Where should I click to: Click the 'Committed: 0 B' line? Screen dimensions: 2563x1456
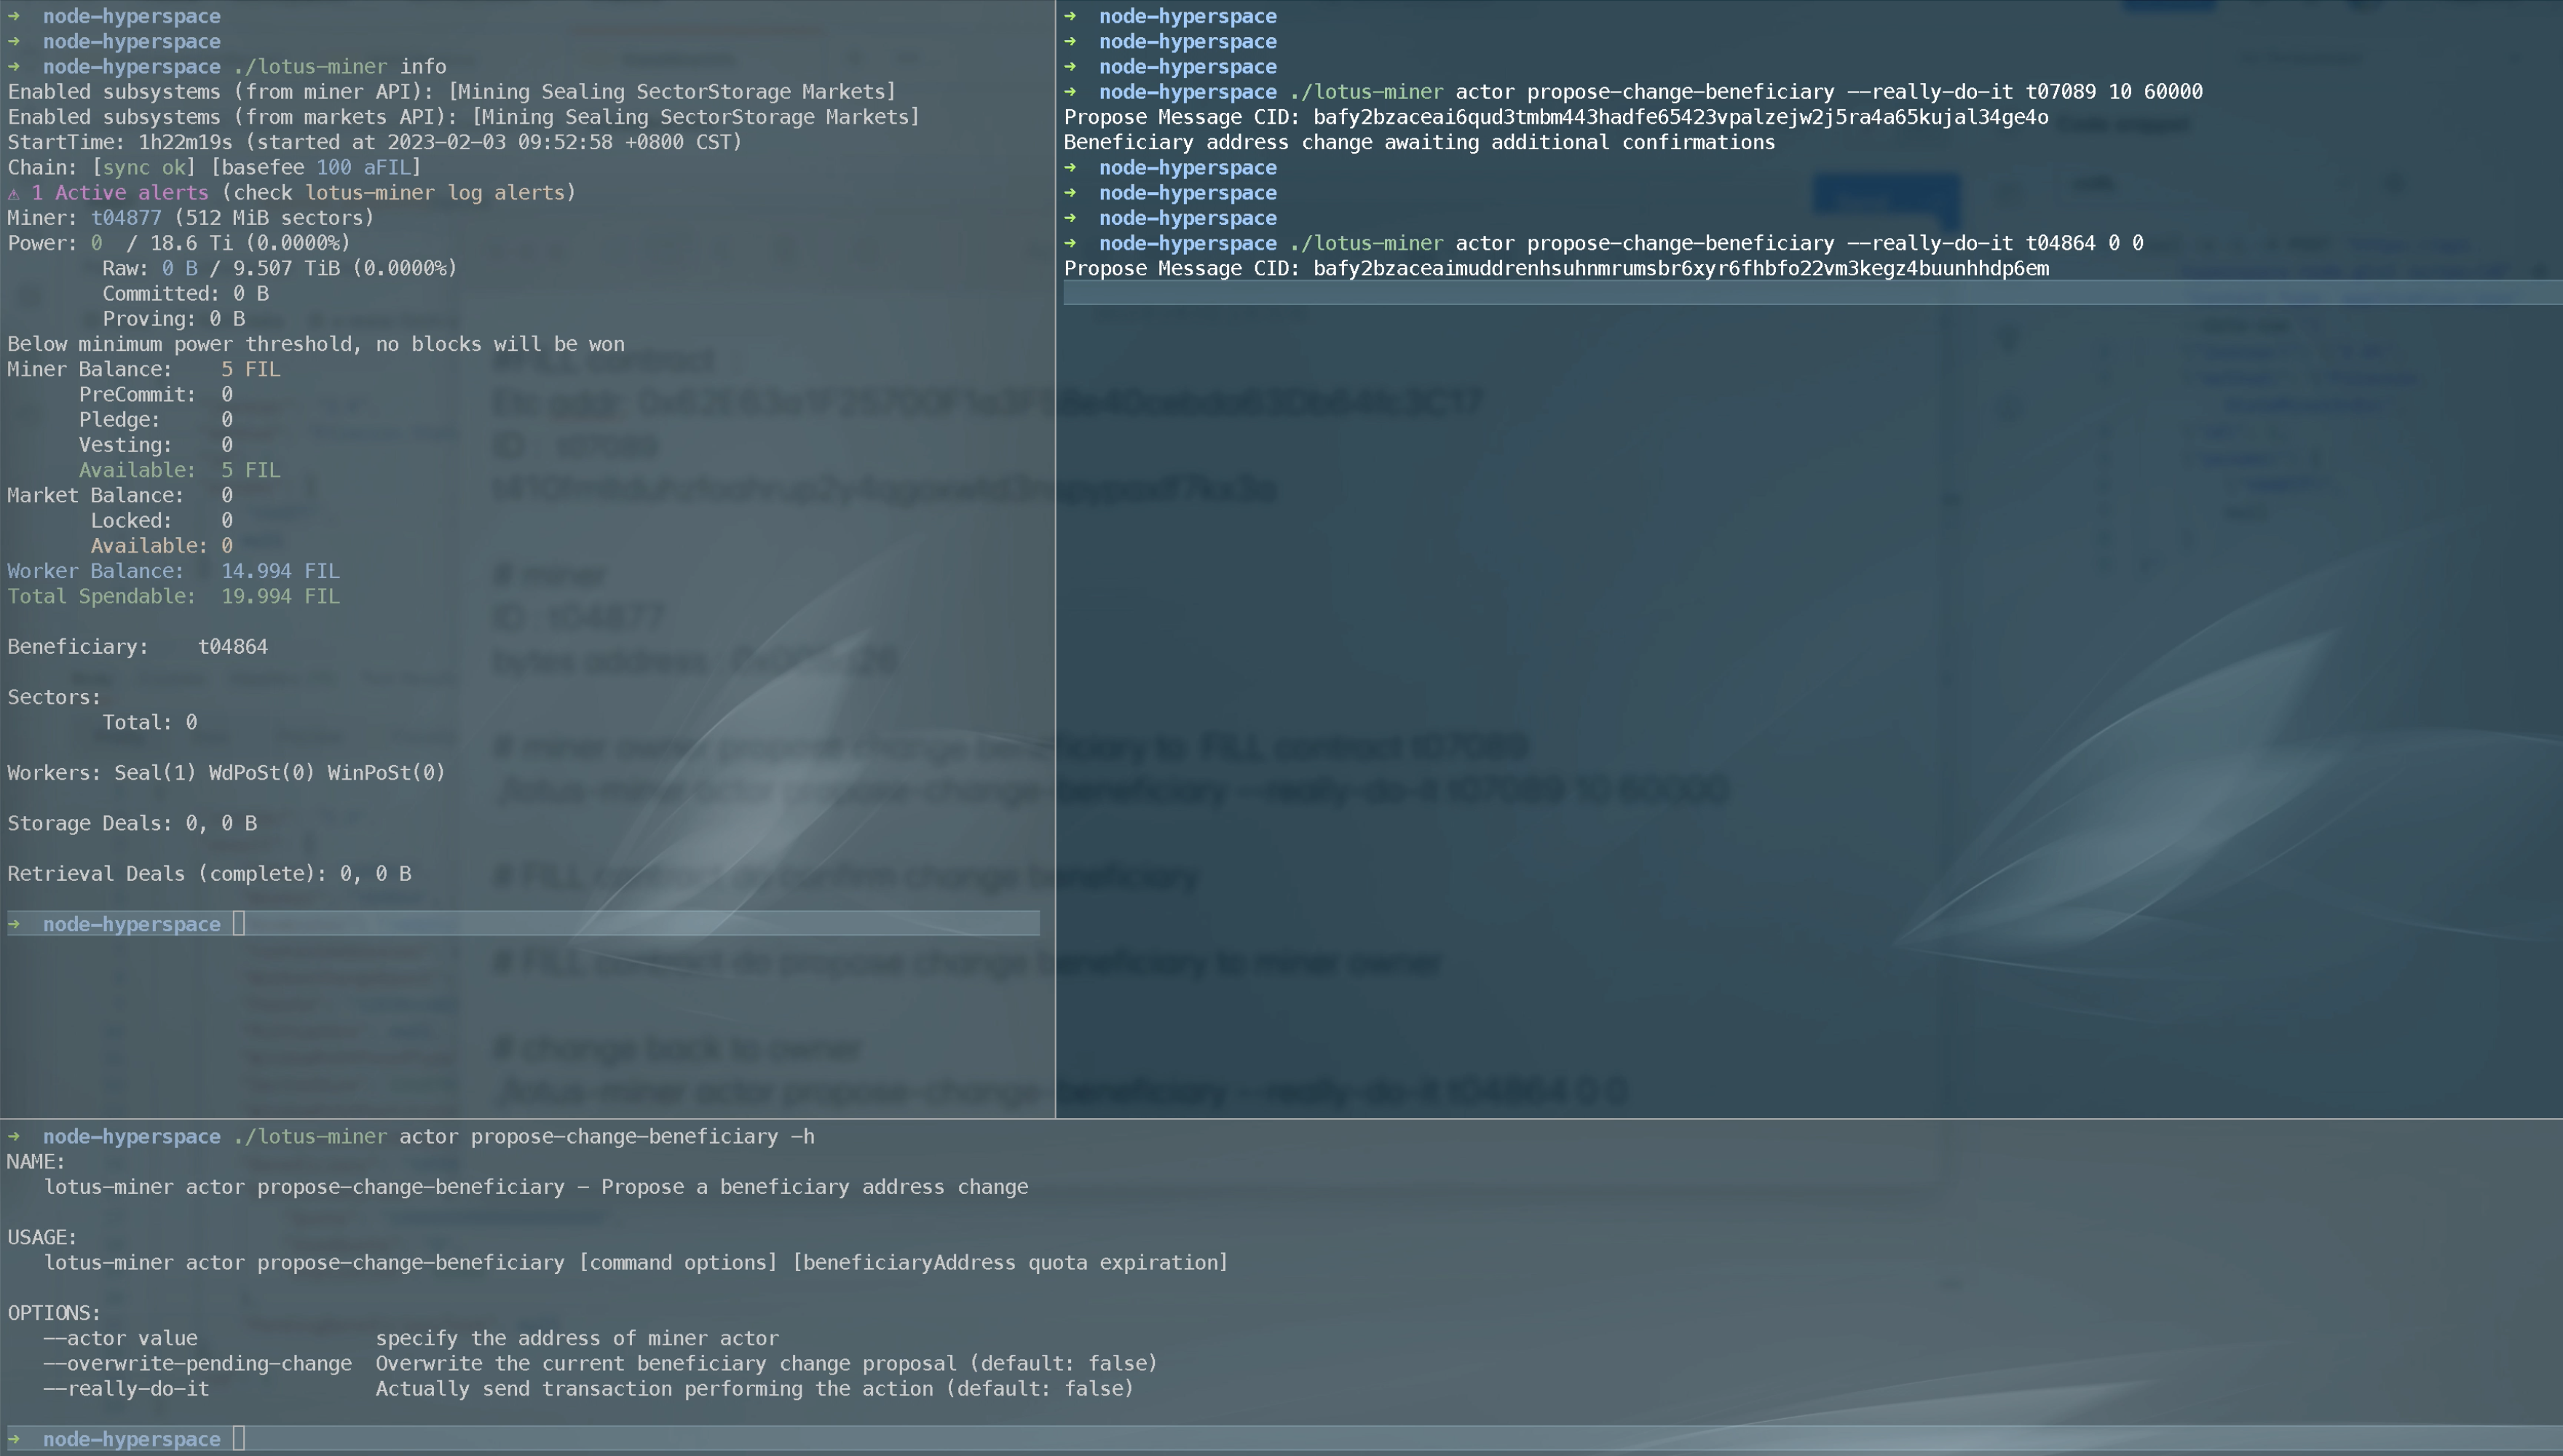(x=185, y=293)
